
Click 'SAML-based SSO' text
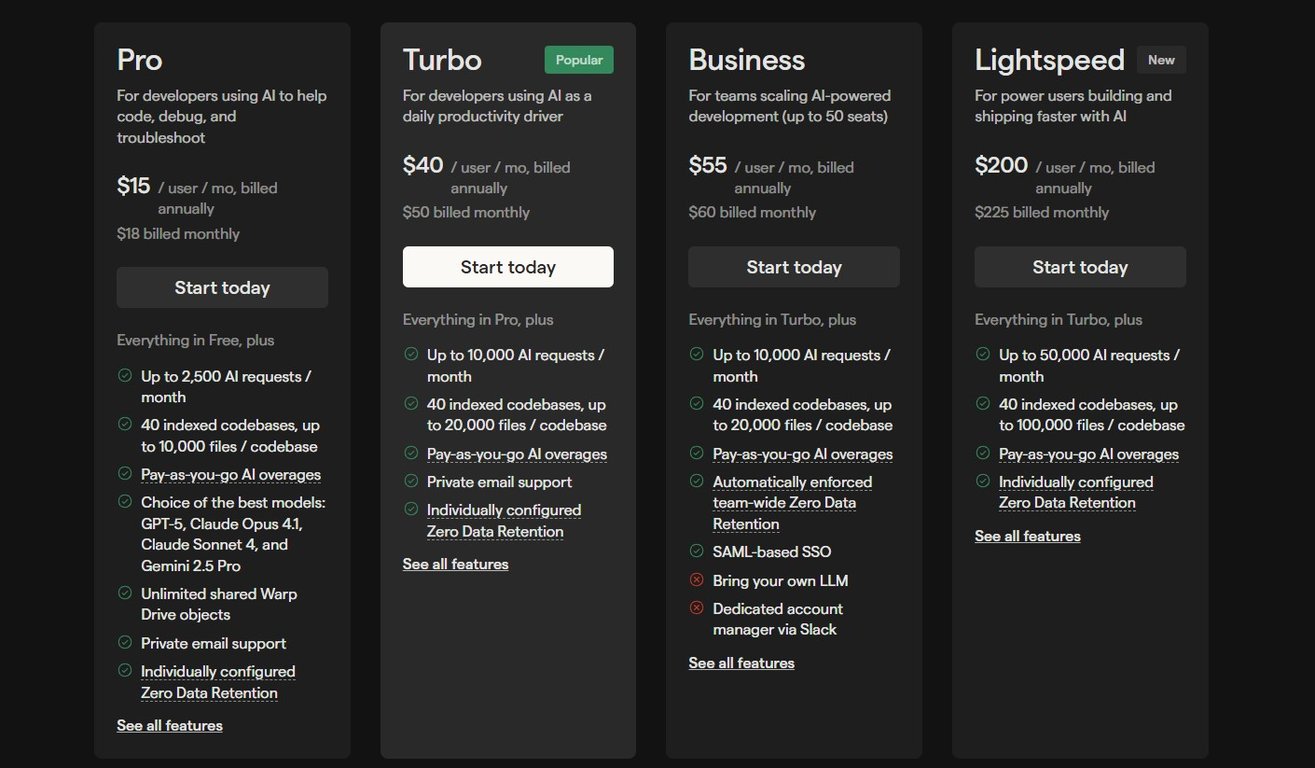click(x=772, y=552)
